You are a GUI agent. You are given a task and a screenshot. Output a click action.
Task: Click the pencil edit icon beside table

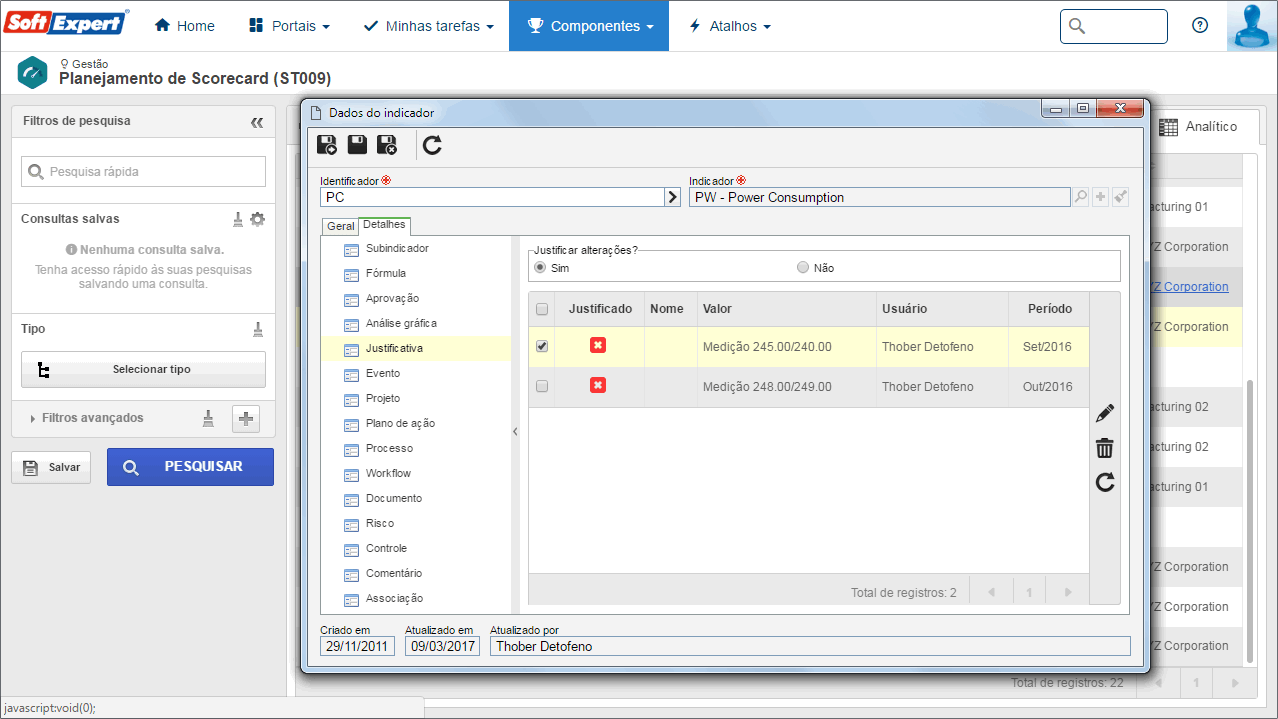tap(1105, 413)
